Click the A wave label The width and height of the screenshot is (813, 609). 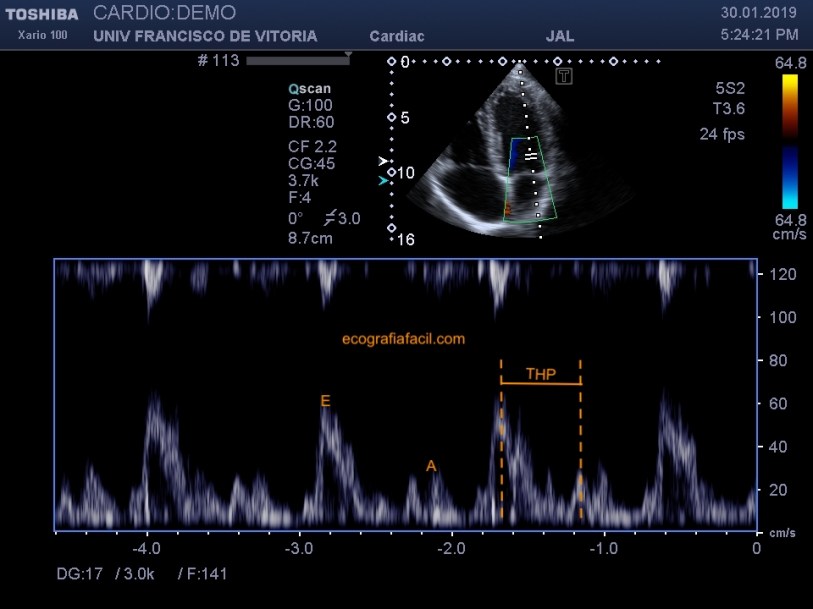coord(431,466)
